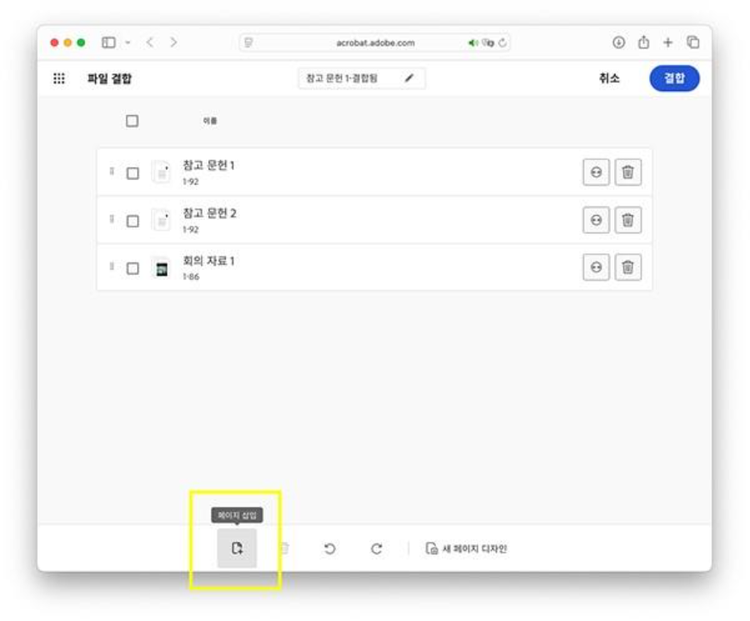Click the insert page icon in bottom toolbar
750x621 pixels.
(x=237, y=548)
